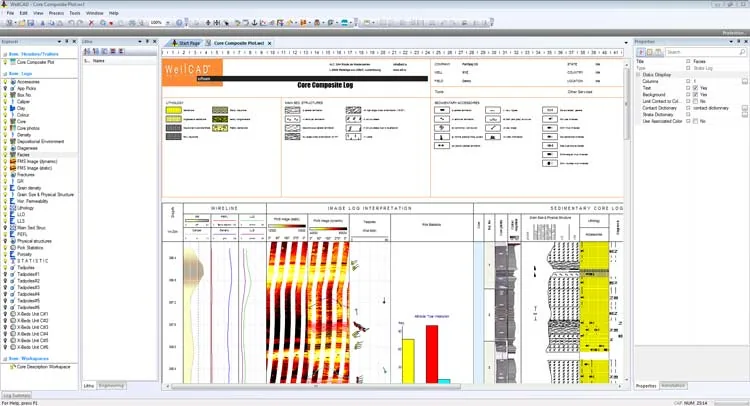Click the Open folder icon in toolbar

pos(22,22)
